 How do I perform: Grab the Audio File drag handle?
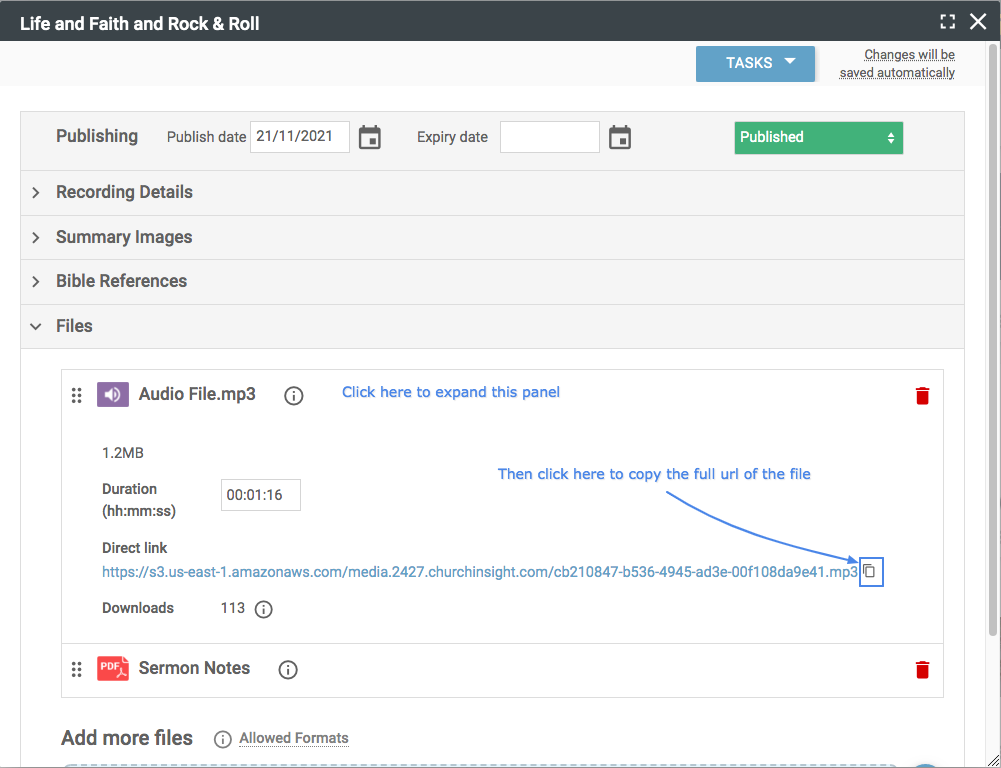[x=76, y=396]
